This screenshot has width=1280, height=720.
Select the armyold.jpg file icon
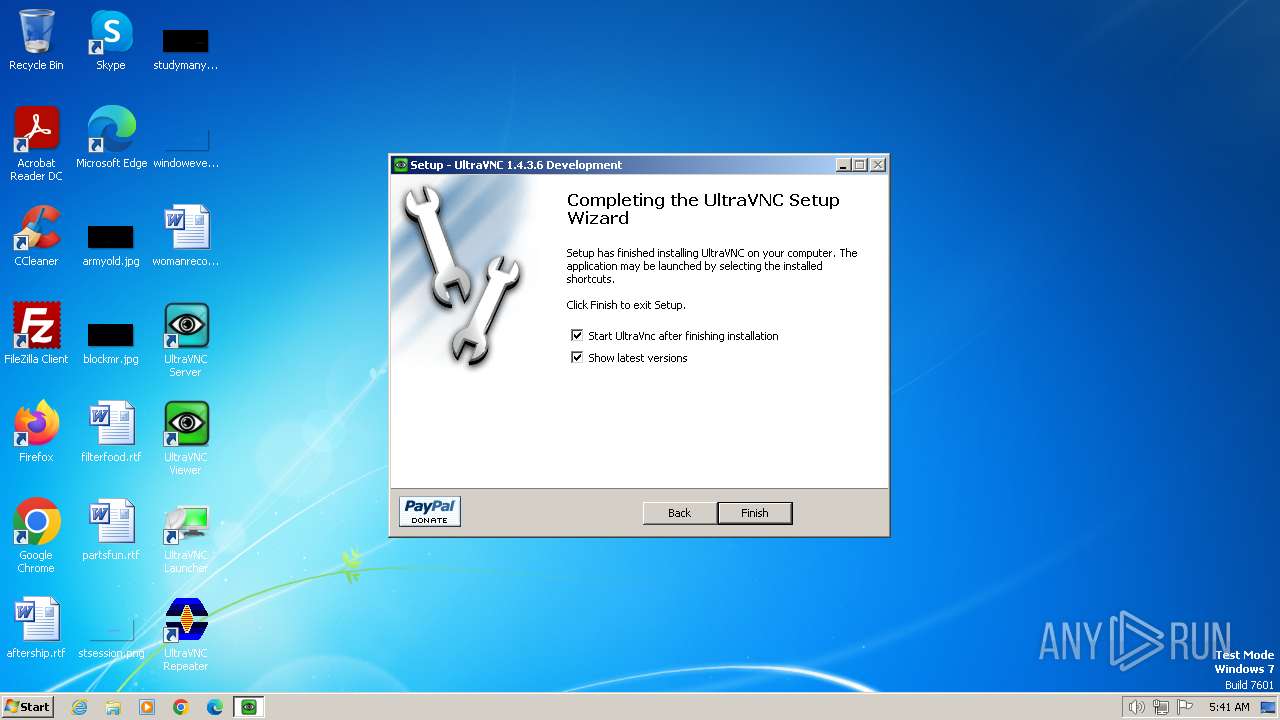click(111, 244)
